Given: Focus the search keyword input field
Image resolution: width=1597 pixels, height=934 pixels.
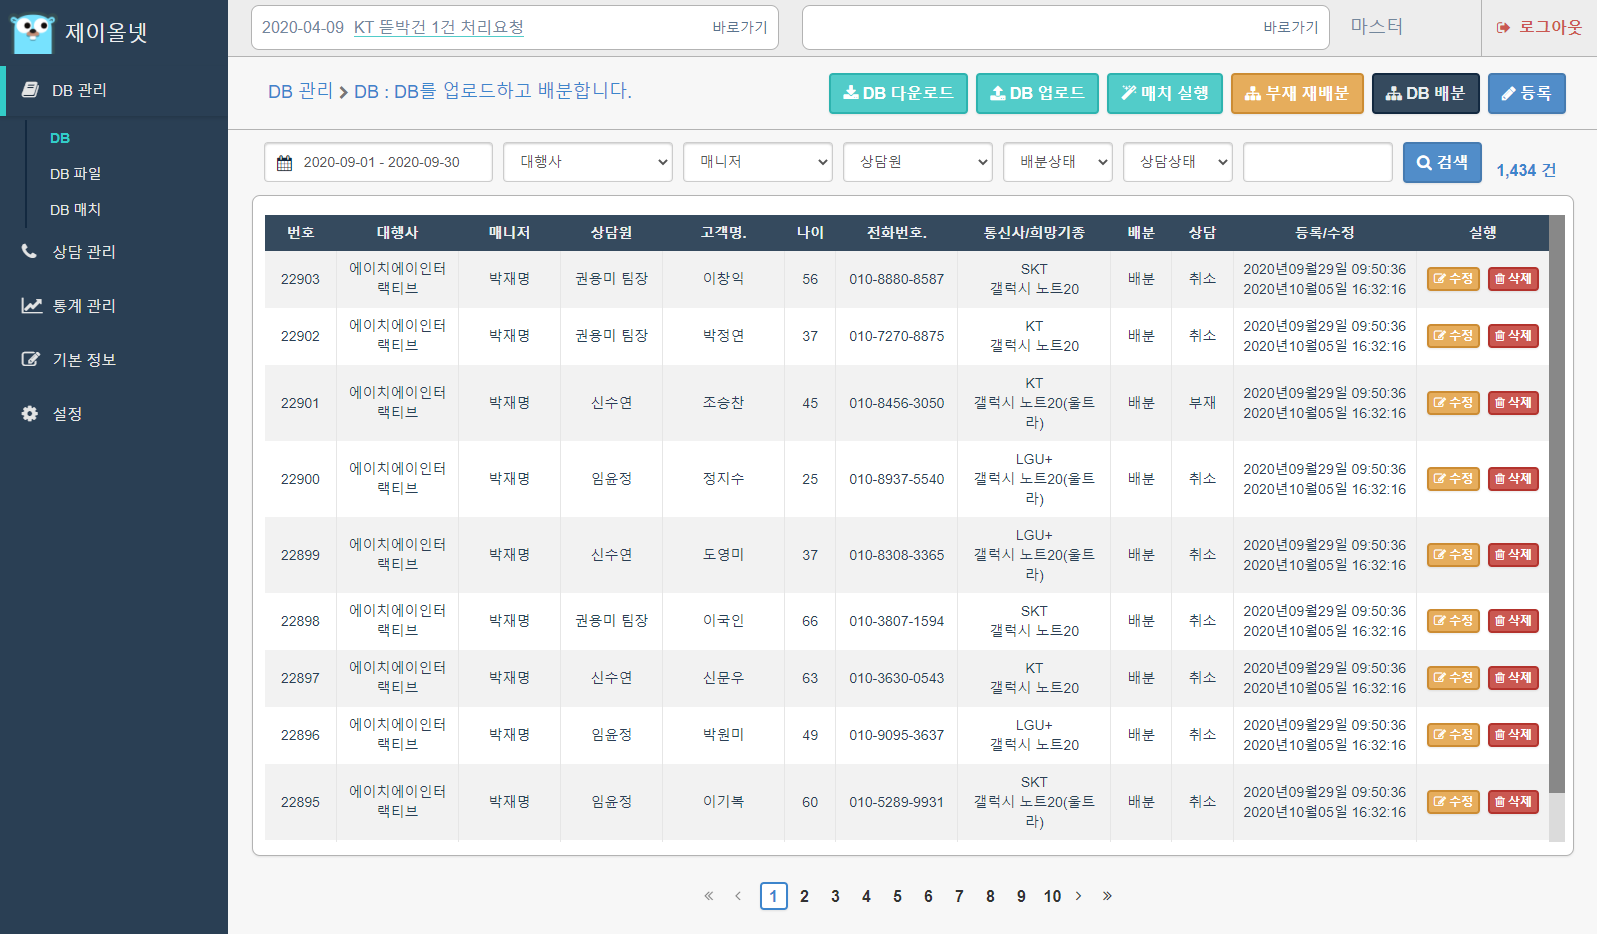Looking at the screenshot, I should tap(1318, 162).
